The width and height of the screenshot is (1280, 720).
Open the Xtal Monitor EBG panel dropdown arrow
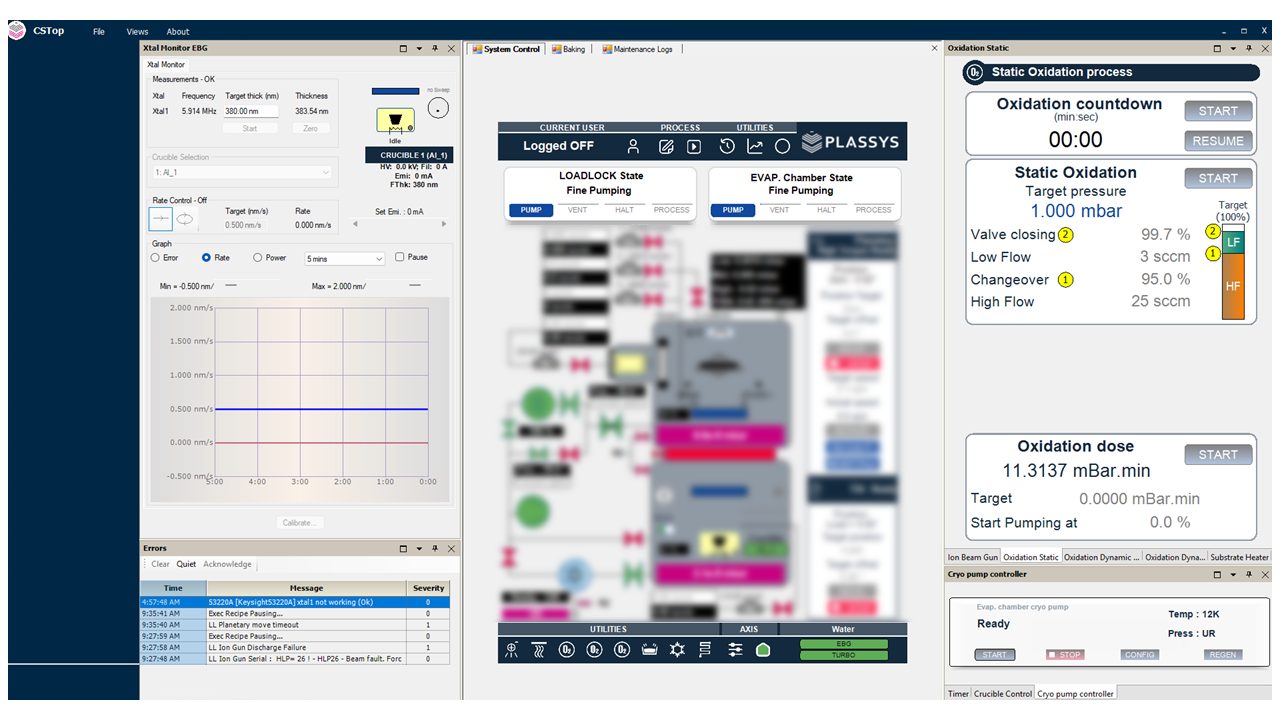[x=419, y=48]
